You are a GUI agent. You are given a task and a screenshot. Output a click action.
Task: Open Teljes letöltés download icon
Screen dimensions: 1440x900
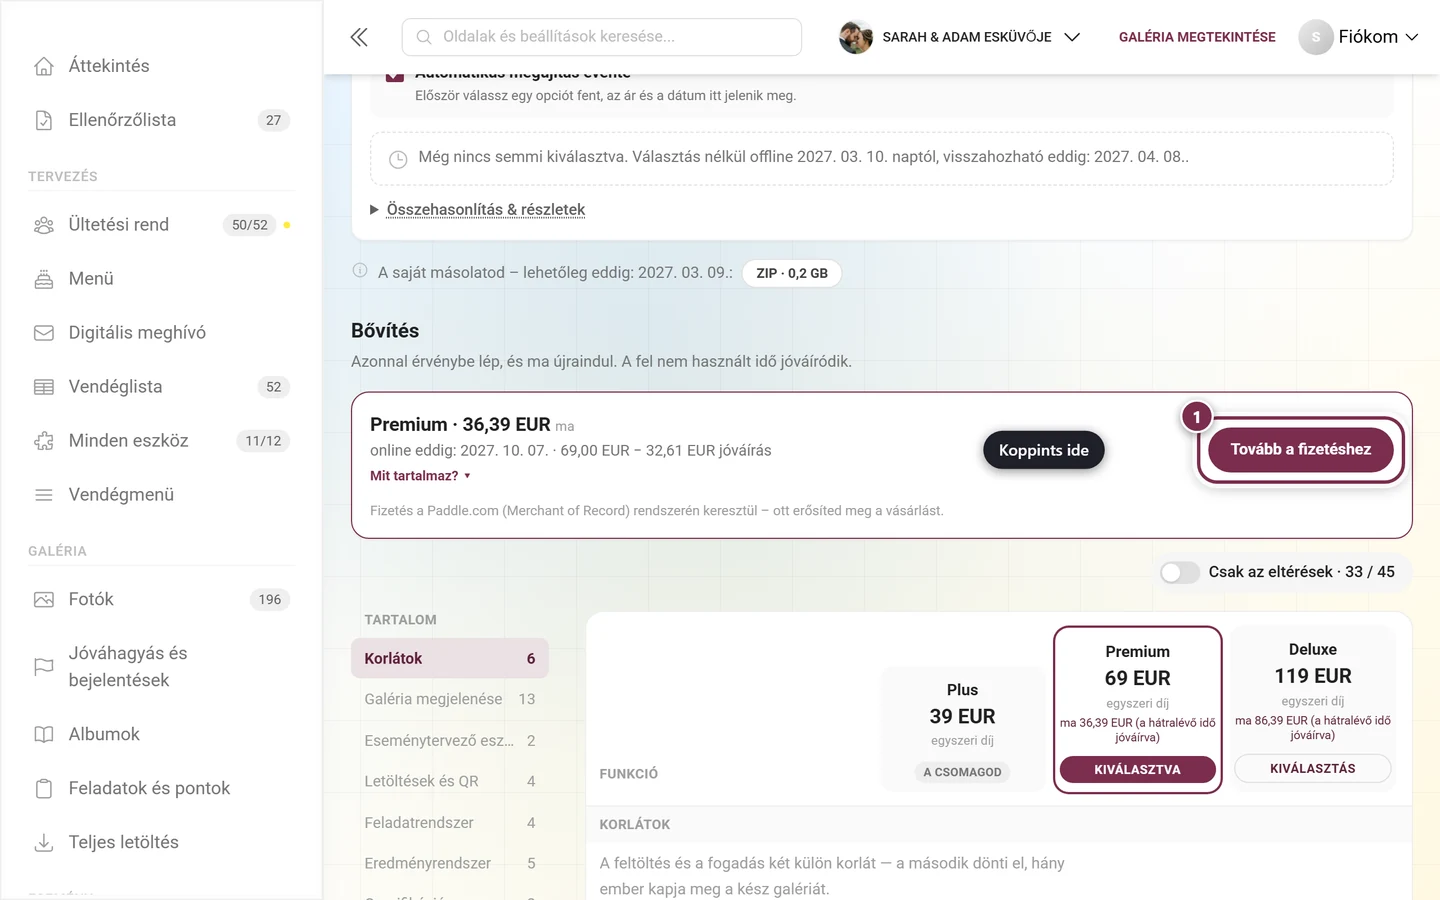click(x=44, y=842)
